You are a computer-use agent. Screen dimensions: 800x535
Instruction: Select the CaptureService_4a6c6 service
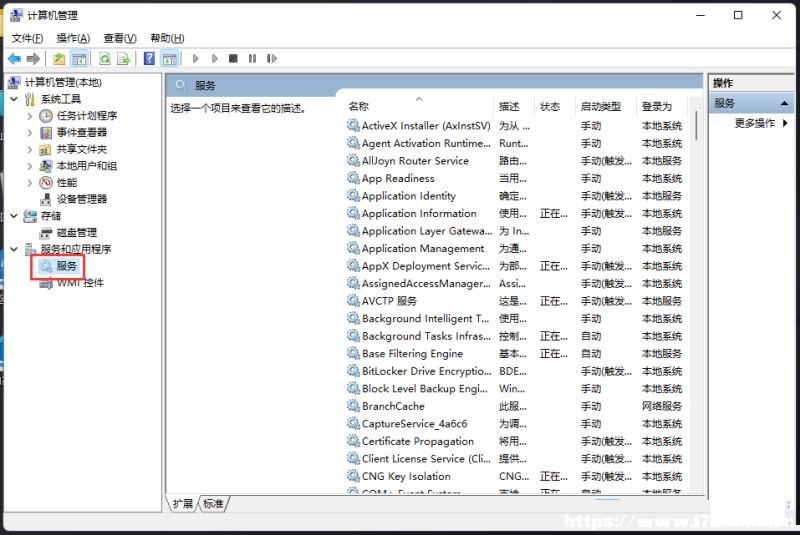coord(414,424)
